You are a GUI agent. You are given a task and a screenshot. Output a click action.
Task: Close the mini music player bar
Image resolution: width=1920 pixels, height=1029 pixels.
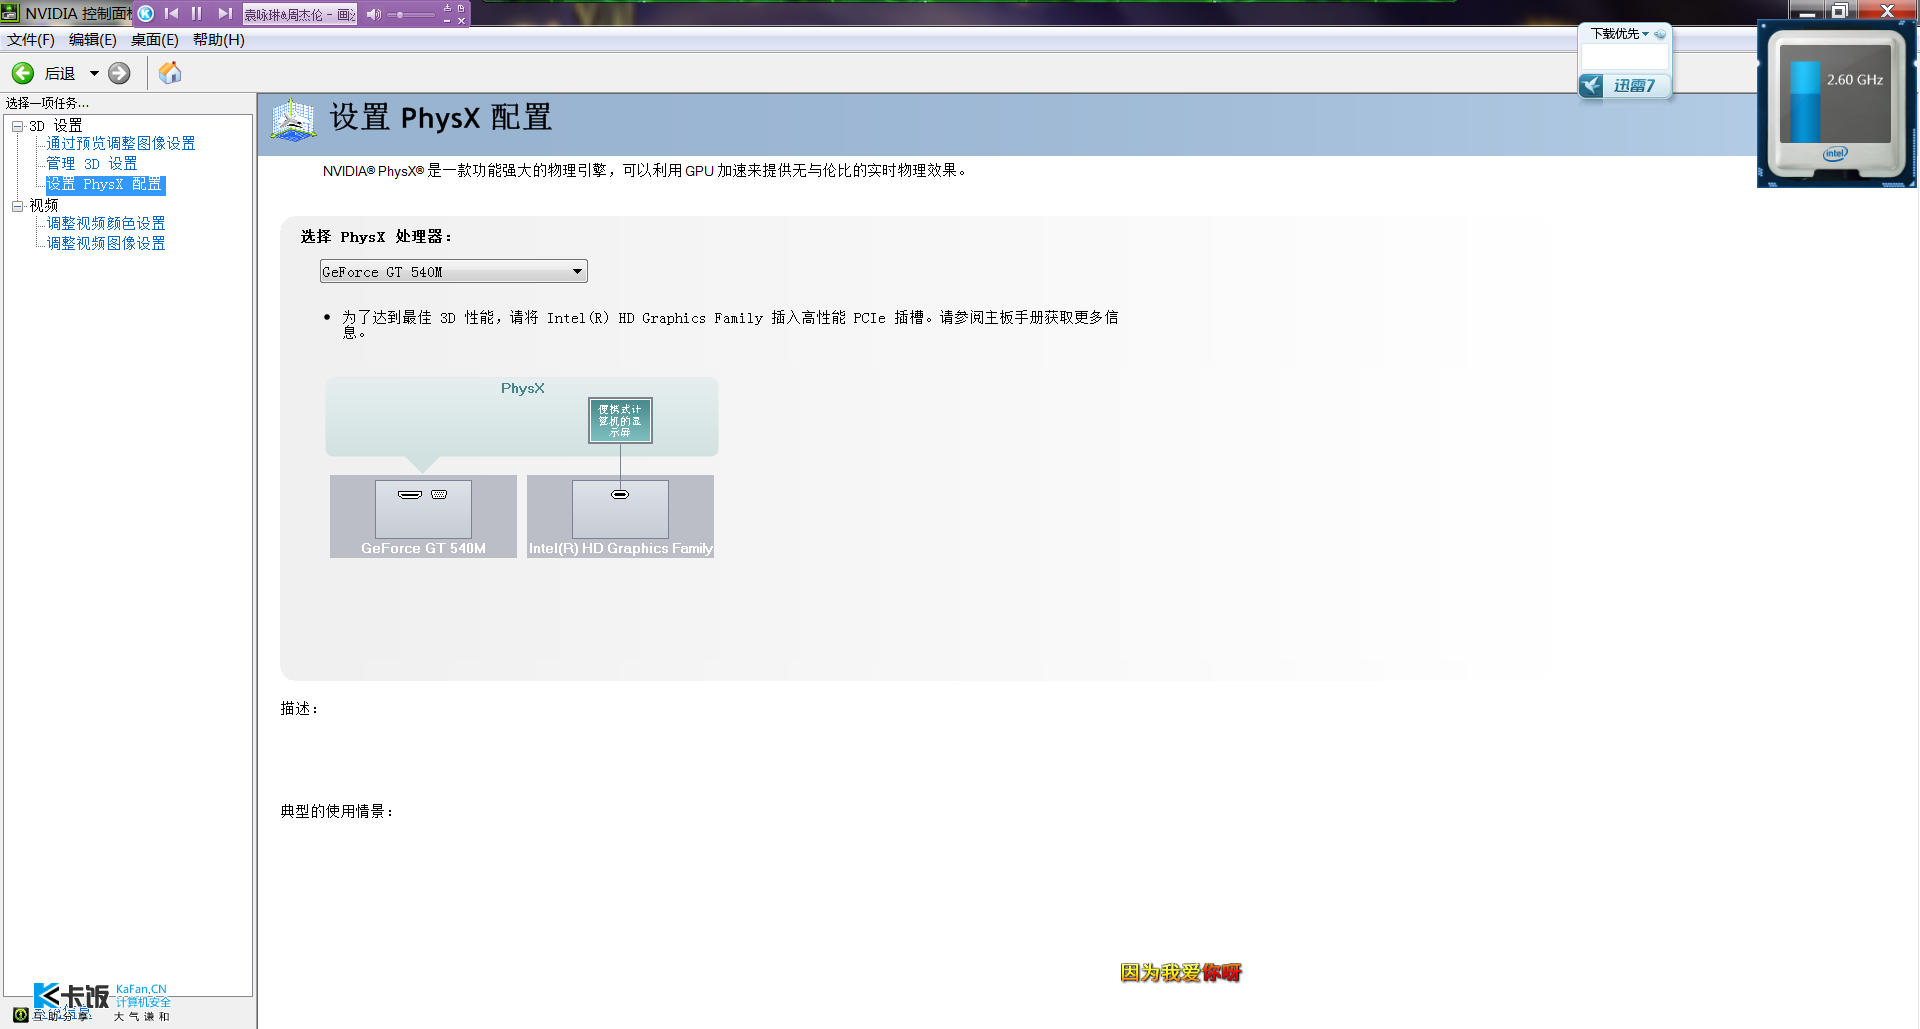pyautogui.click(x=461, y=20)
